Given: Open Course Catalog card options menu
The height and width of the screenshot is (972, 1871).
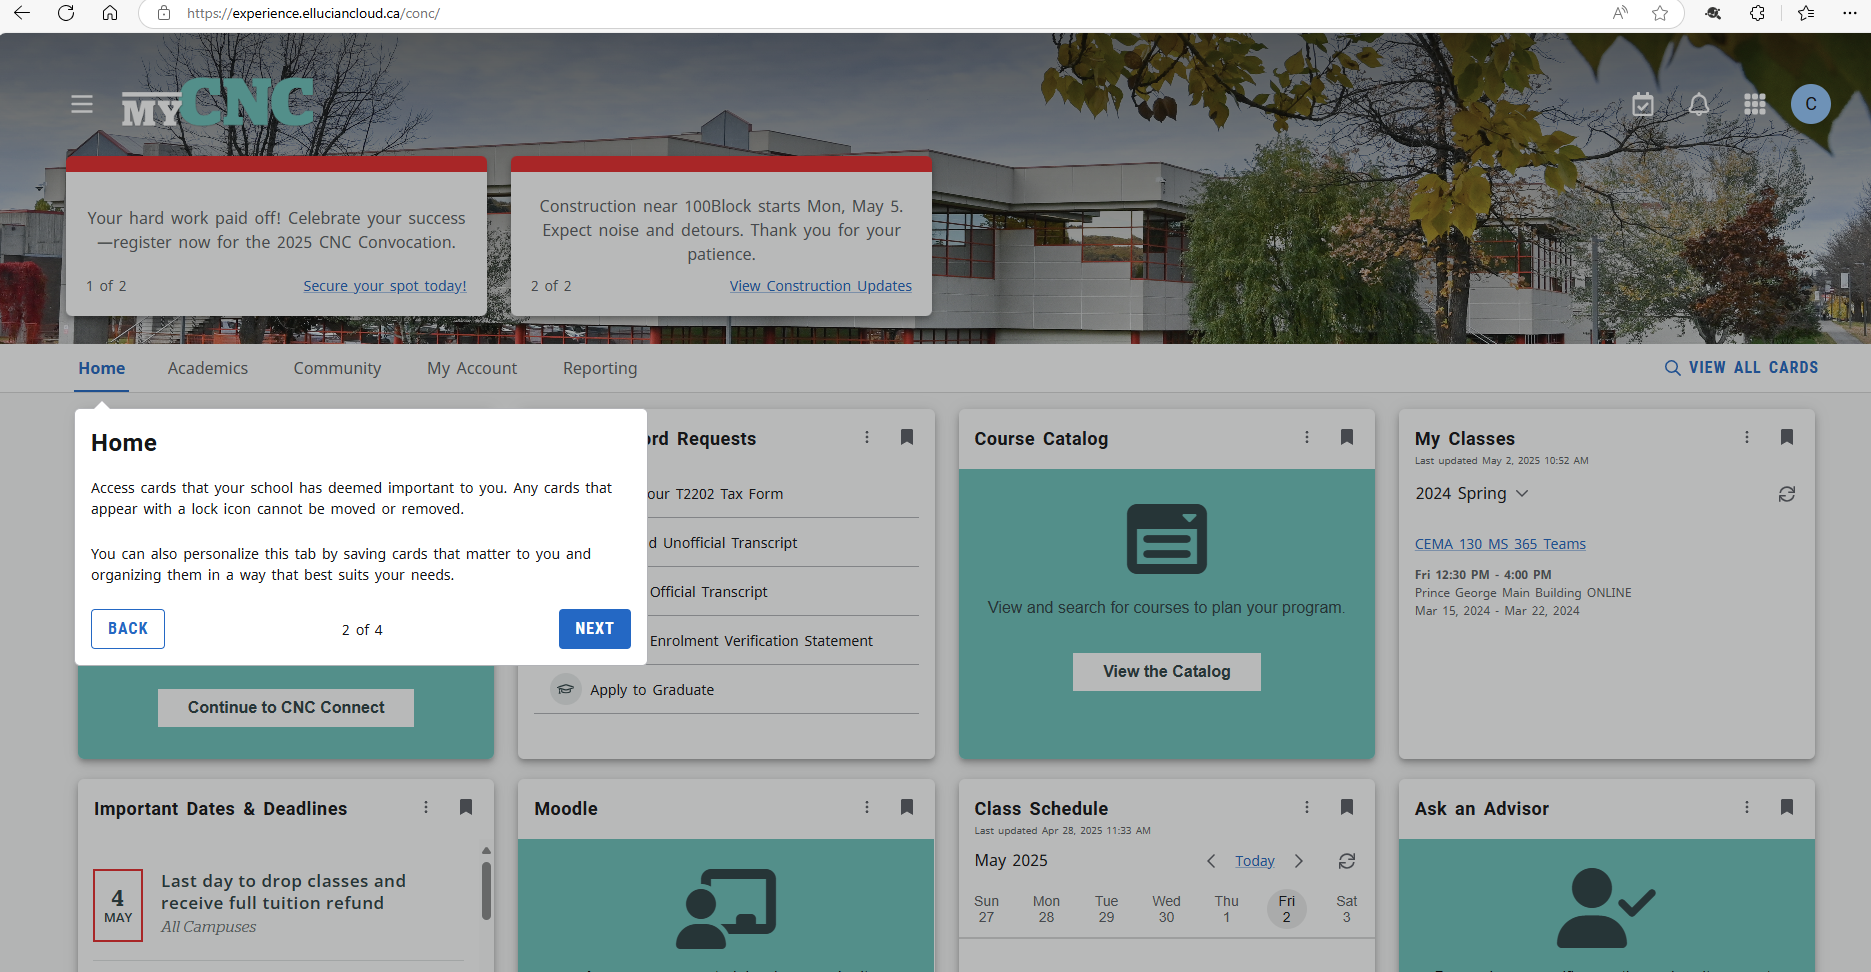Looking at the screenshot, I should coord(1306,437).
